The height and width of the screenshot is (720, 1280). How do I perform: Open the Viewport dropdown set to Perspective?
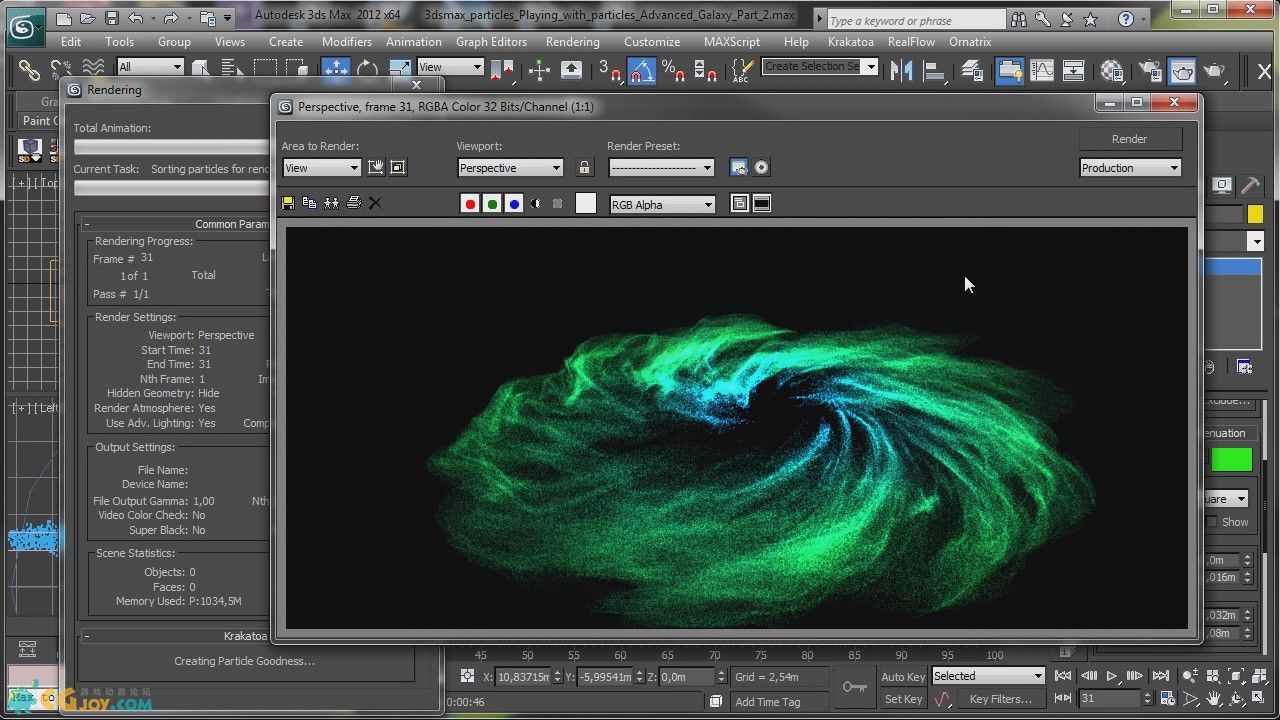tap(510, 168)
